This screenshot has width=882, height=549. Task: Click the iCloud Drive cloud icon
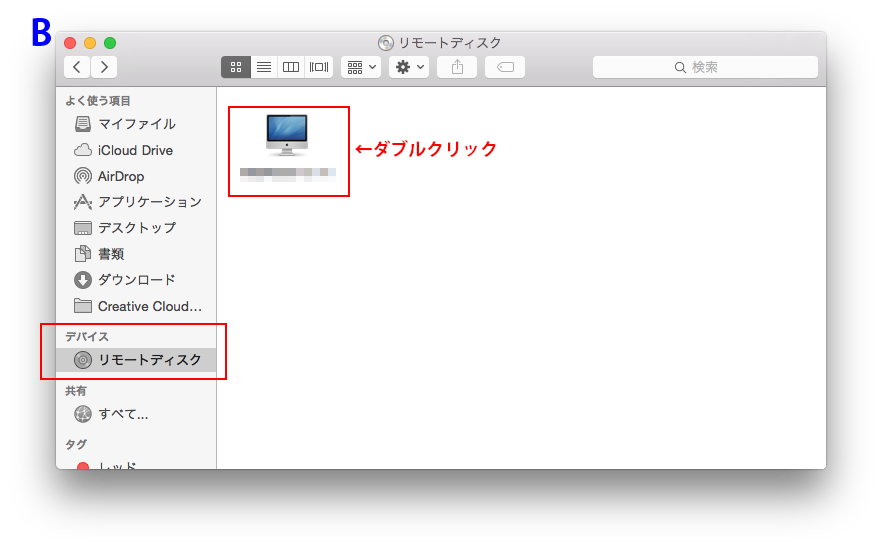tap(83, 150)
